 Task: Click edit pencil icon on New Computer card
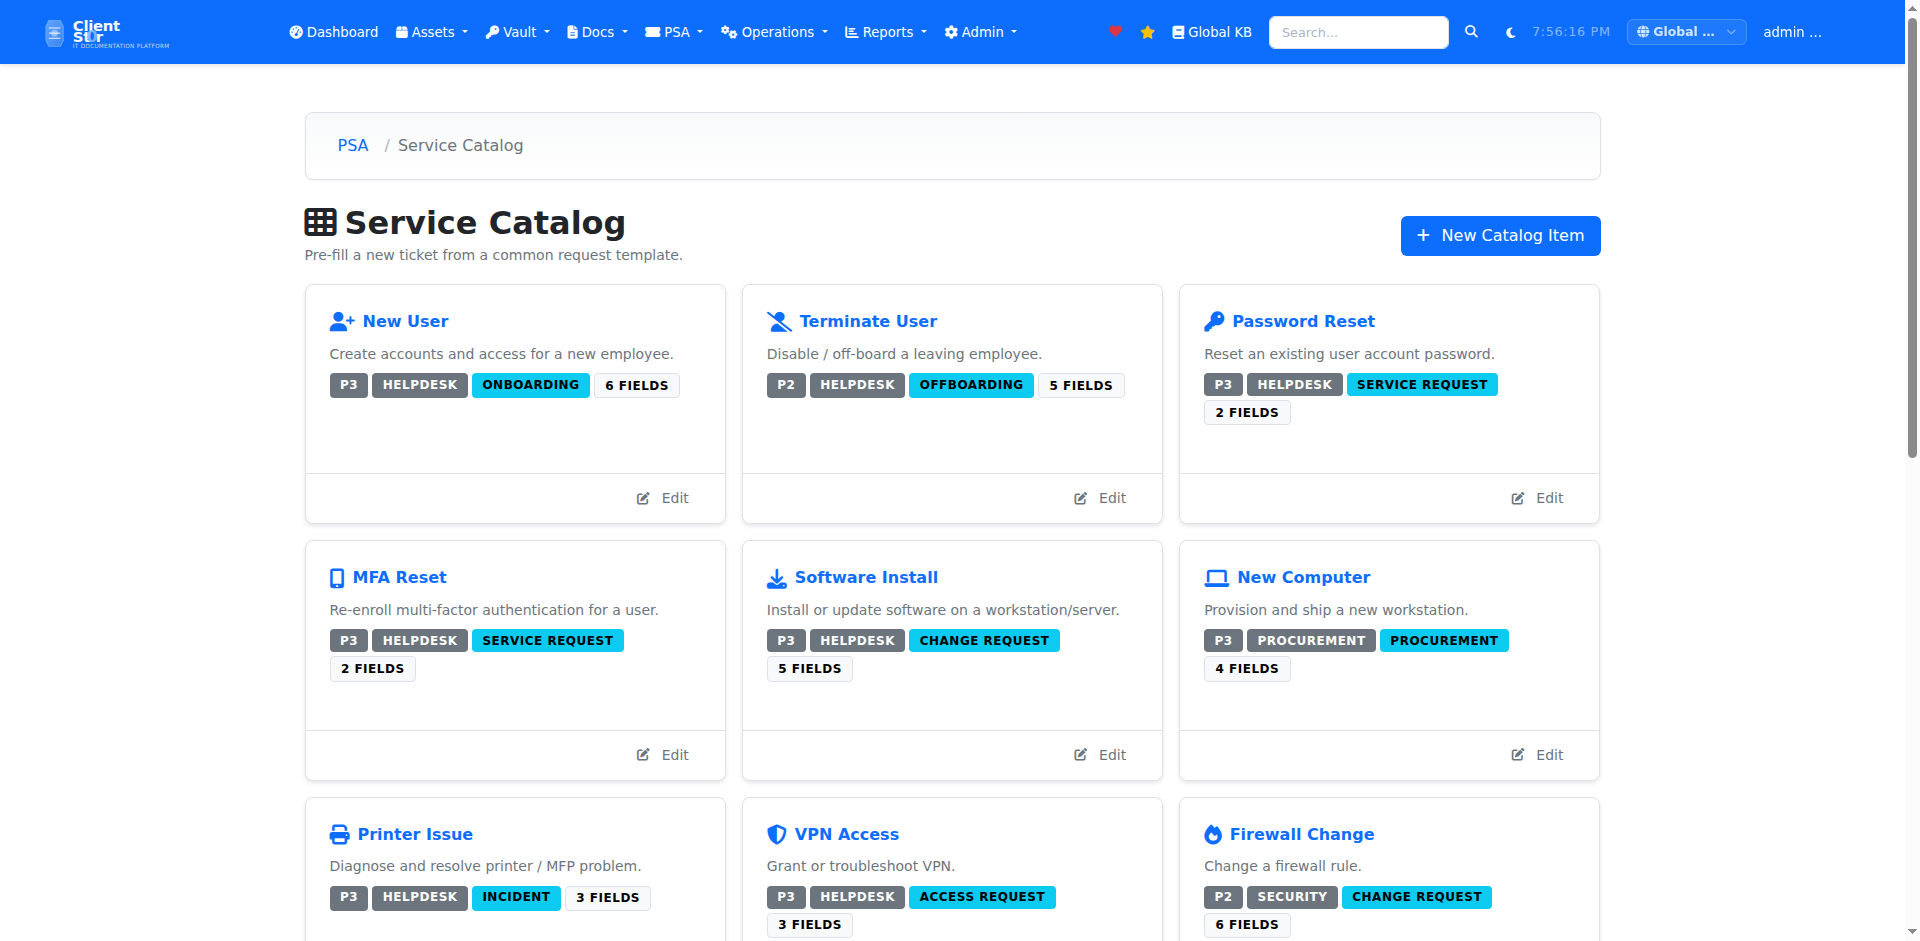pos(1517,755)
